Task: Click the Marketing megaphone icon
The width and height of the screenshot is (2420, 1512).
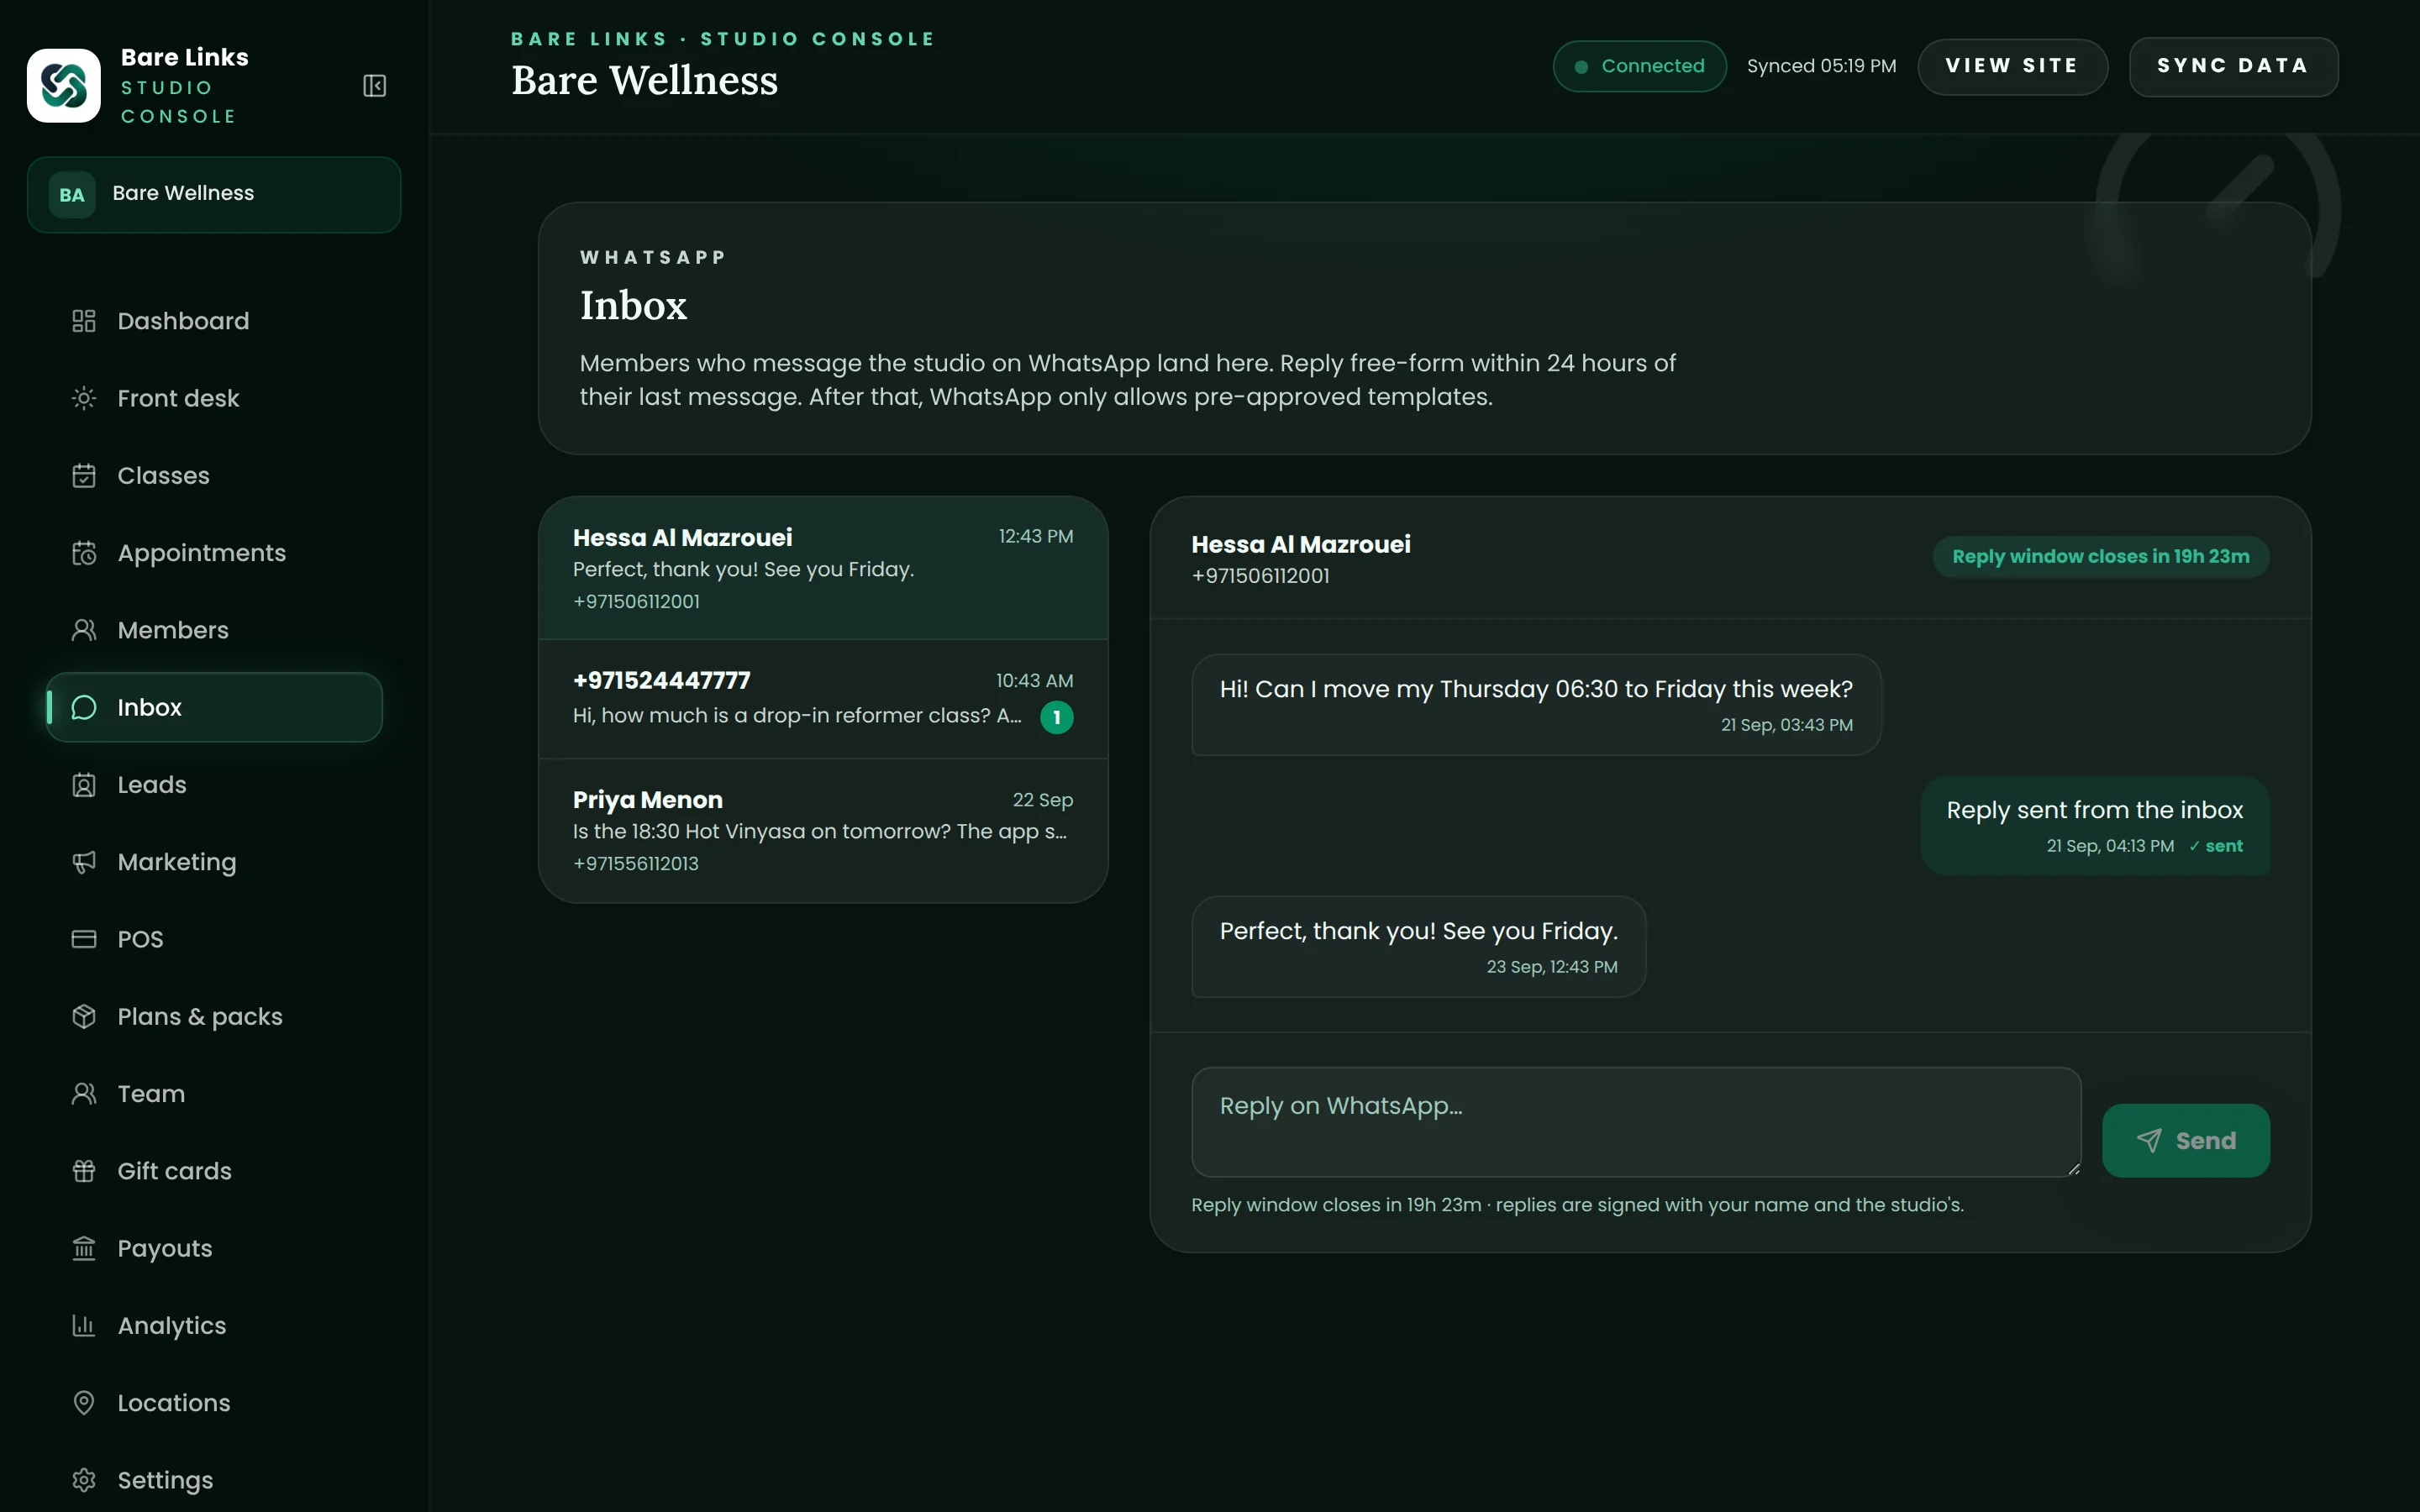Action: click(x=84, y=862)
